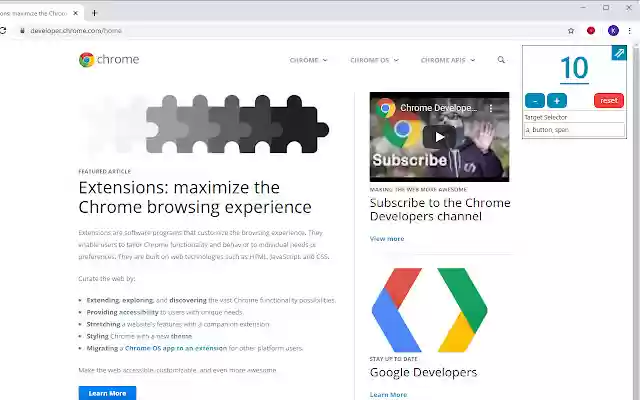Click the Chrome logo in site header
Screen dimensions: 640x400
(x=109, y=60)
